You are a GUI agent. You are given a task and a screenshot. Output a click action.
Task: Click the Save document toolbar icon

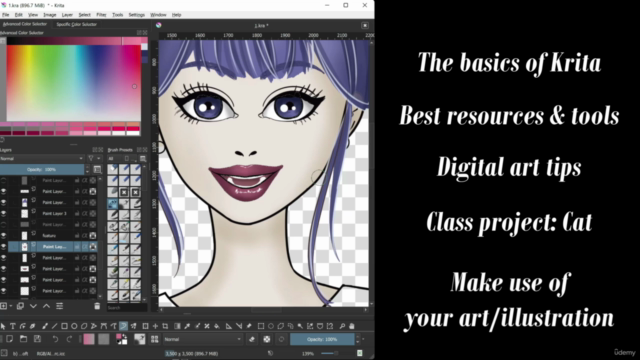37,339
